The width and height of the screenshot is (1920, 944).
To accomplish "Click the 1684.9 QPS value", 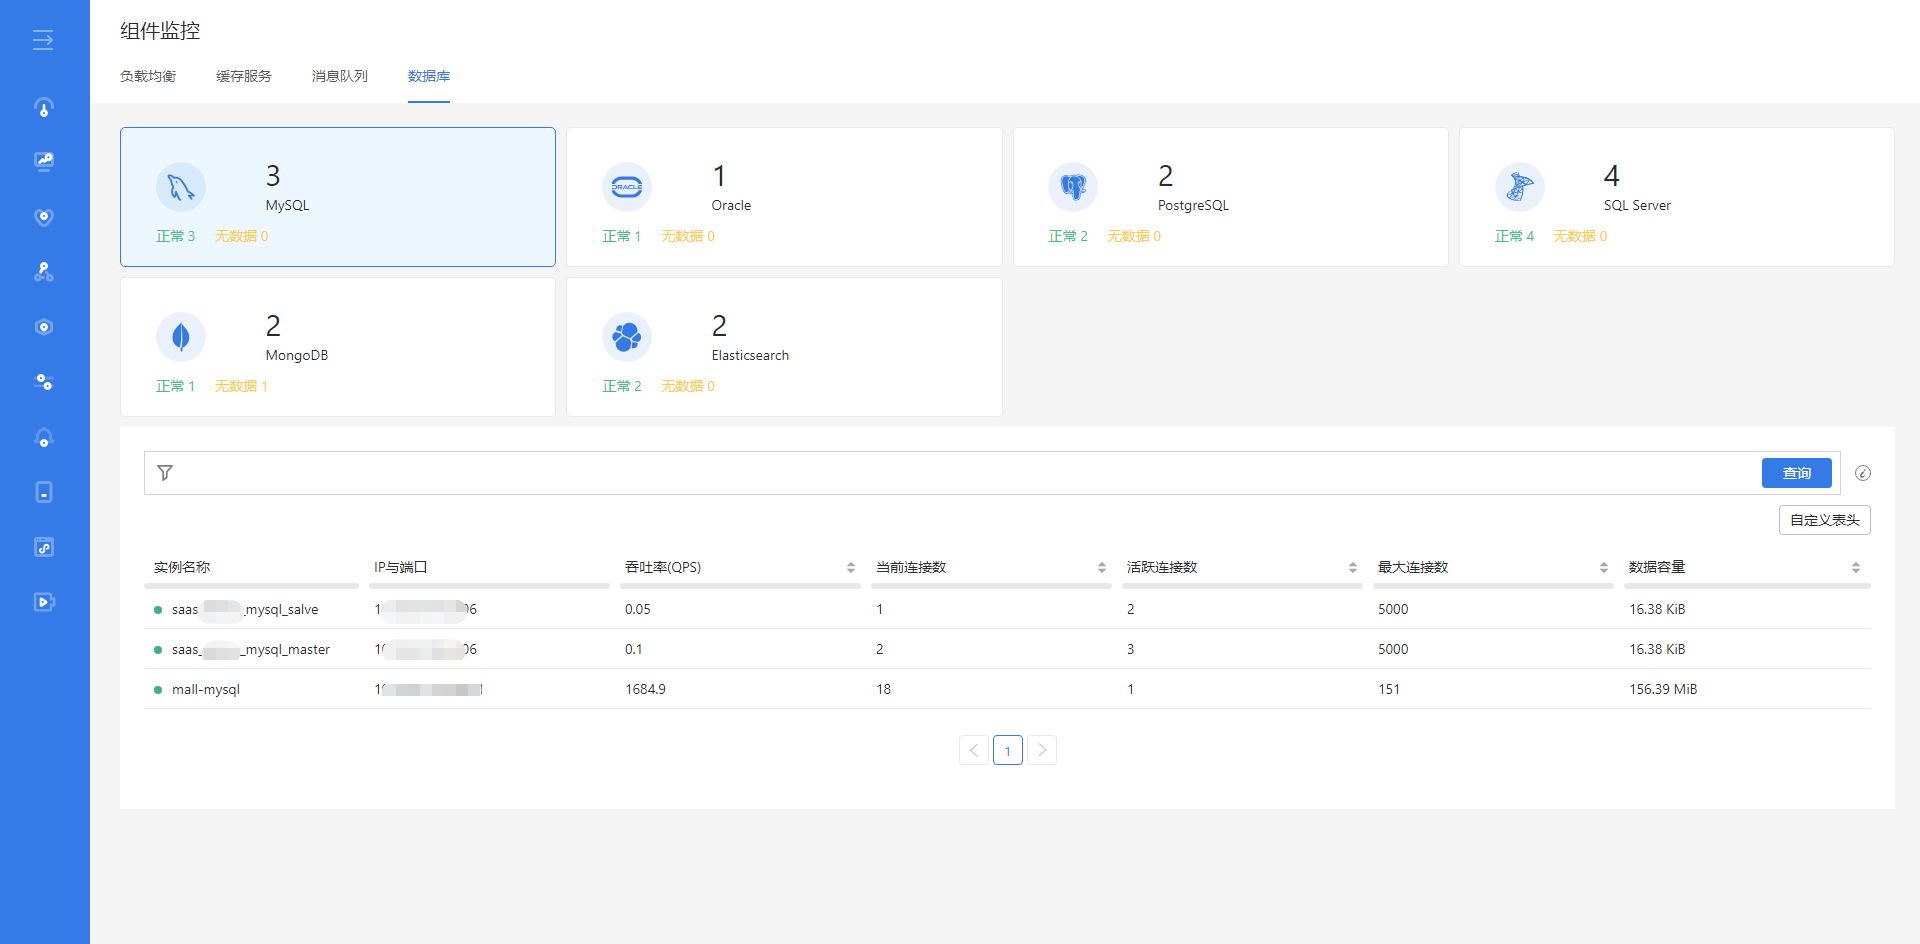I will coord(645,689).
